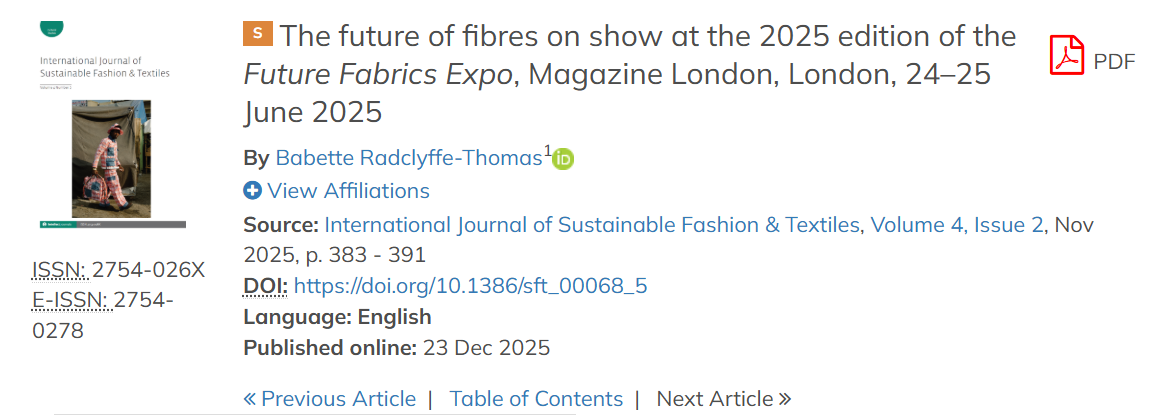This screenshot has width=1153, height=415.
Task: Open the red PDF file icon
Action: click(x=1067, y=55)
